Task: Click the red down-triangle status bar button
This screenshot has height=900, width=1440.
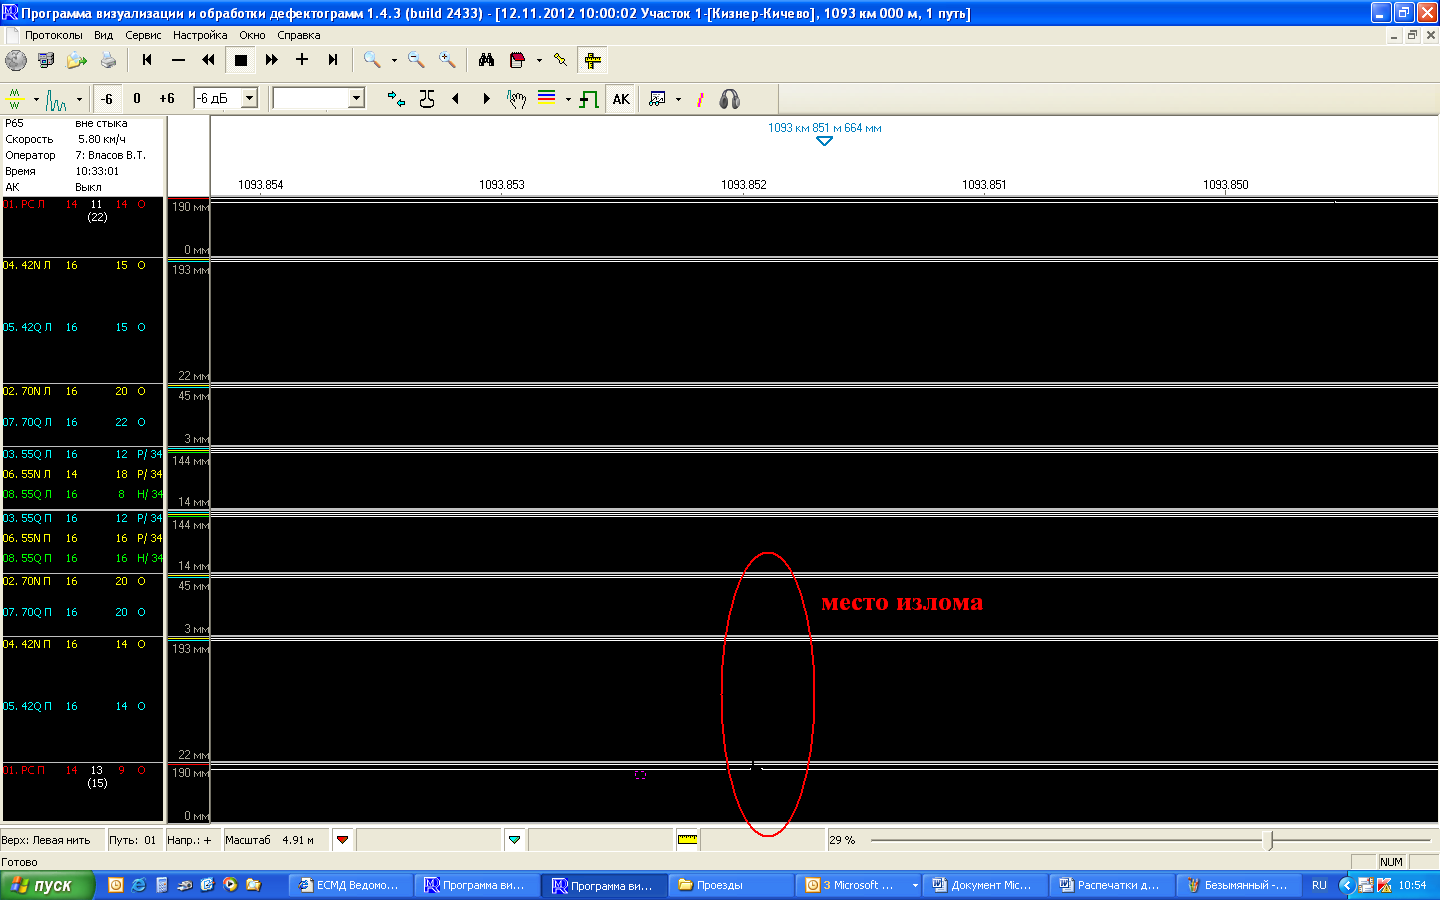Action: point(343,840)
